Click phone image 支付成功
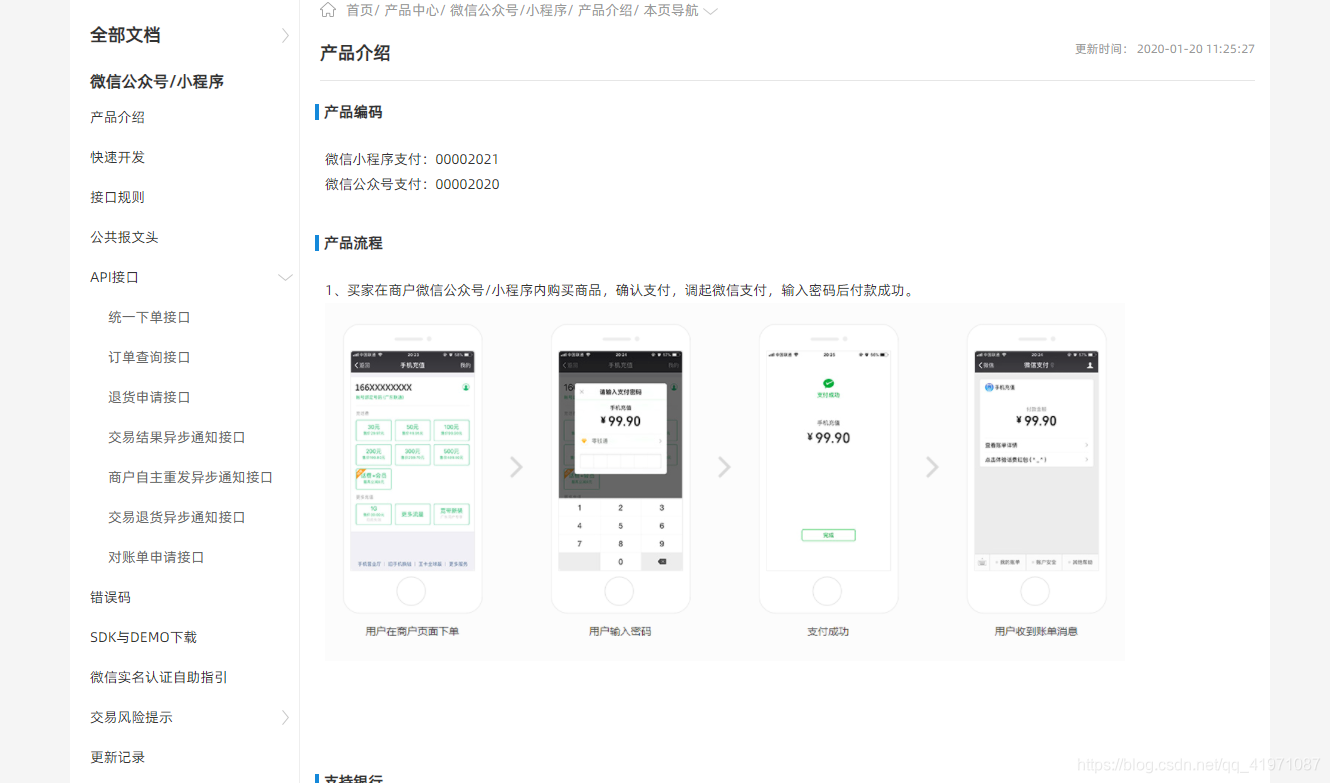1330x783 pixels. coord(828,468)
